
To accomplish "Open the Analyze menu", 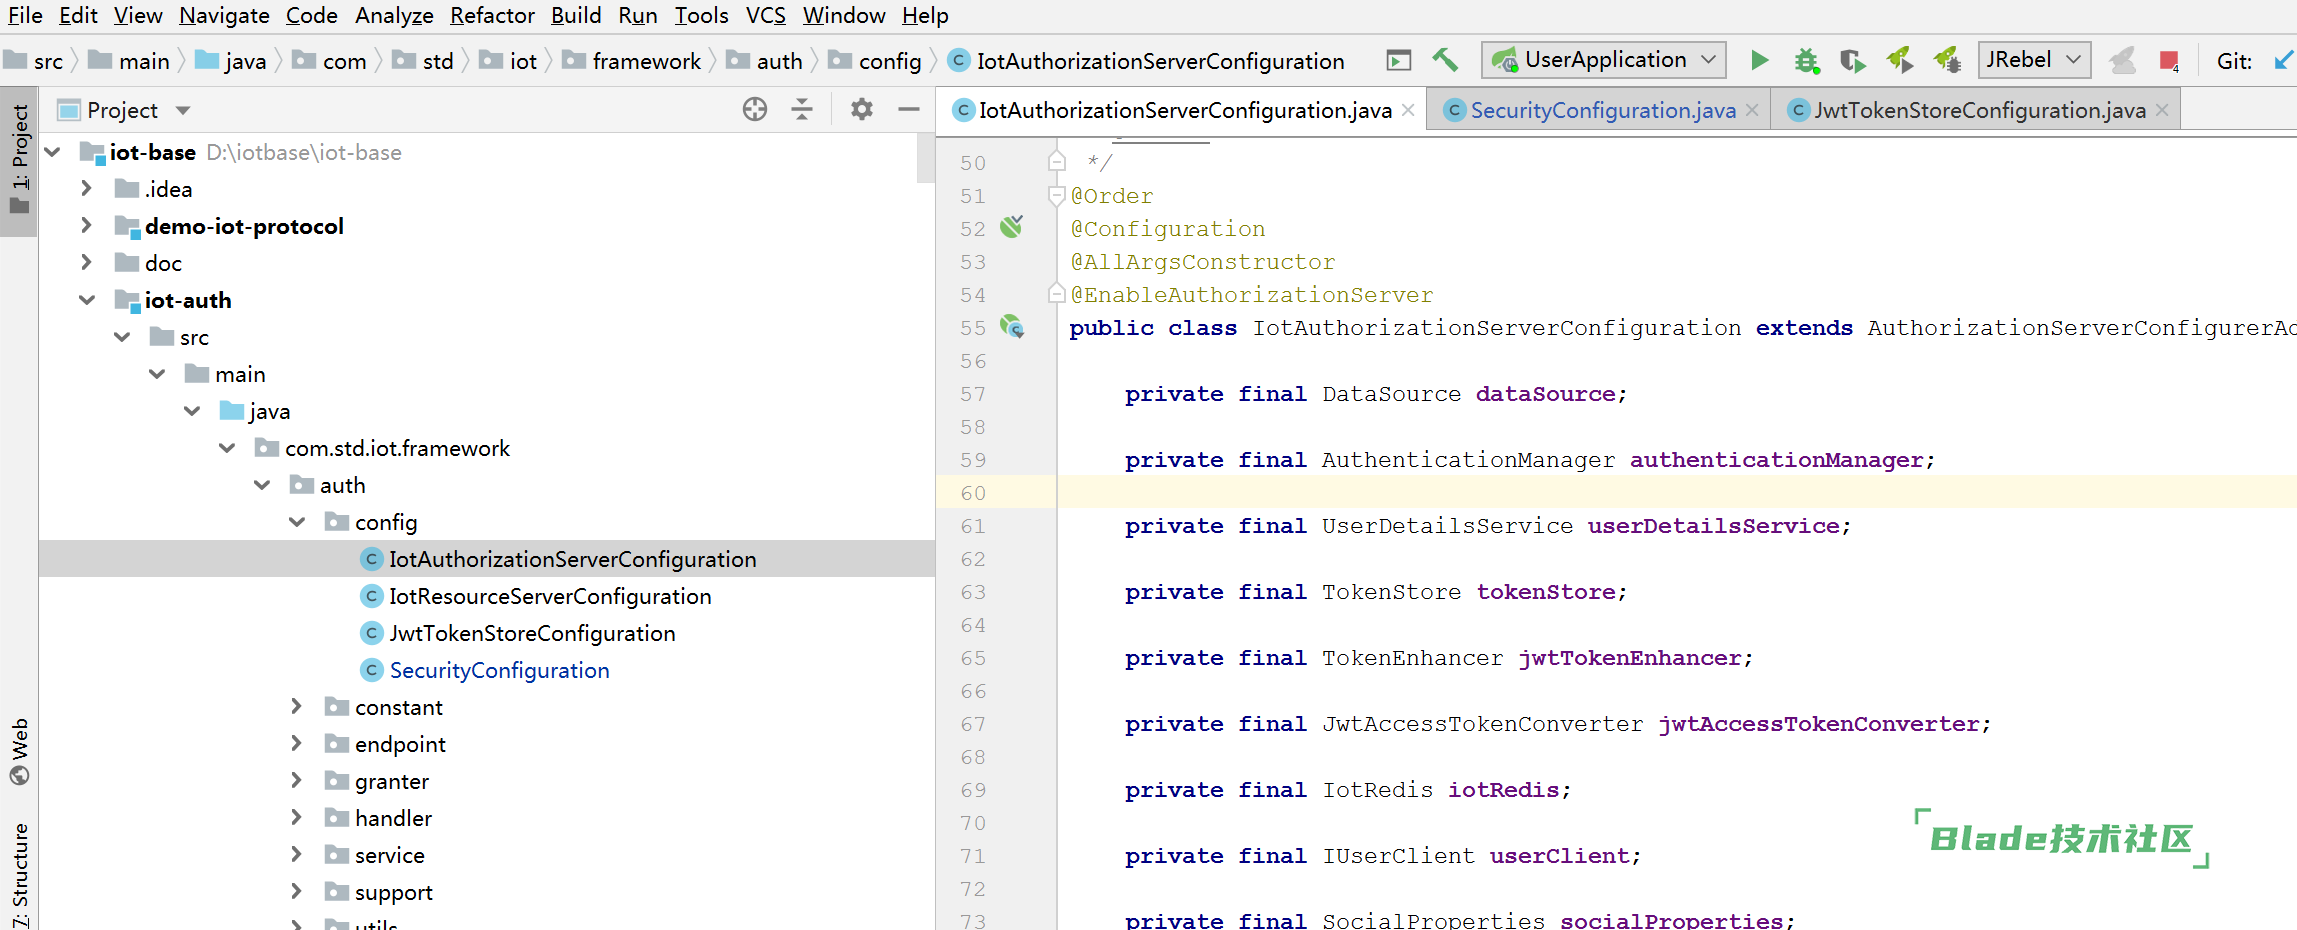I will pyautogui.click(x=394, y=15).
